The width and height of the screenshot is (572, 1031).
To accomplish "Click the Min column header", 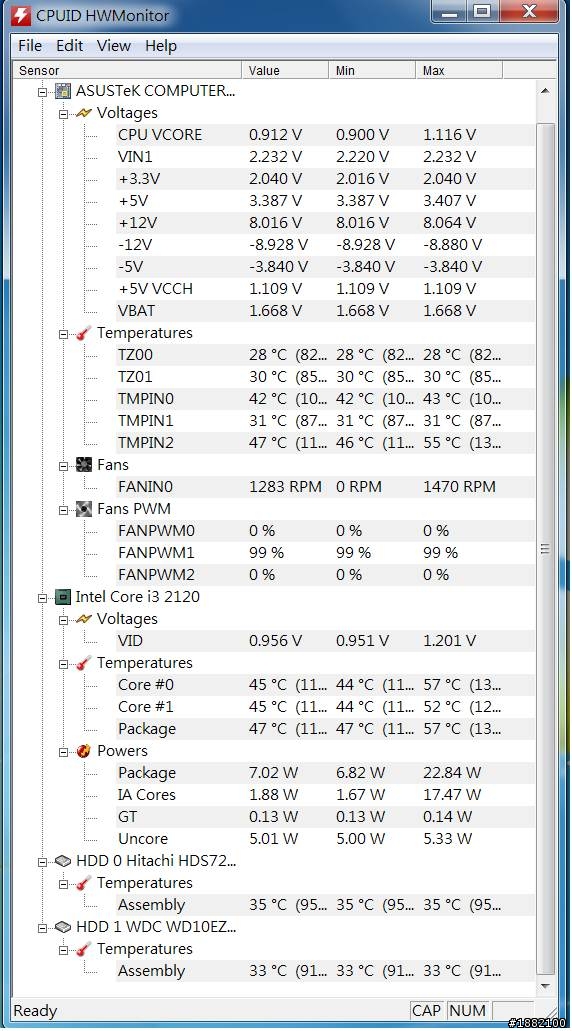I will coord(371,70).
